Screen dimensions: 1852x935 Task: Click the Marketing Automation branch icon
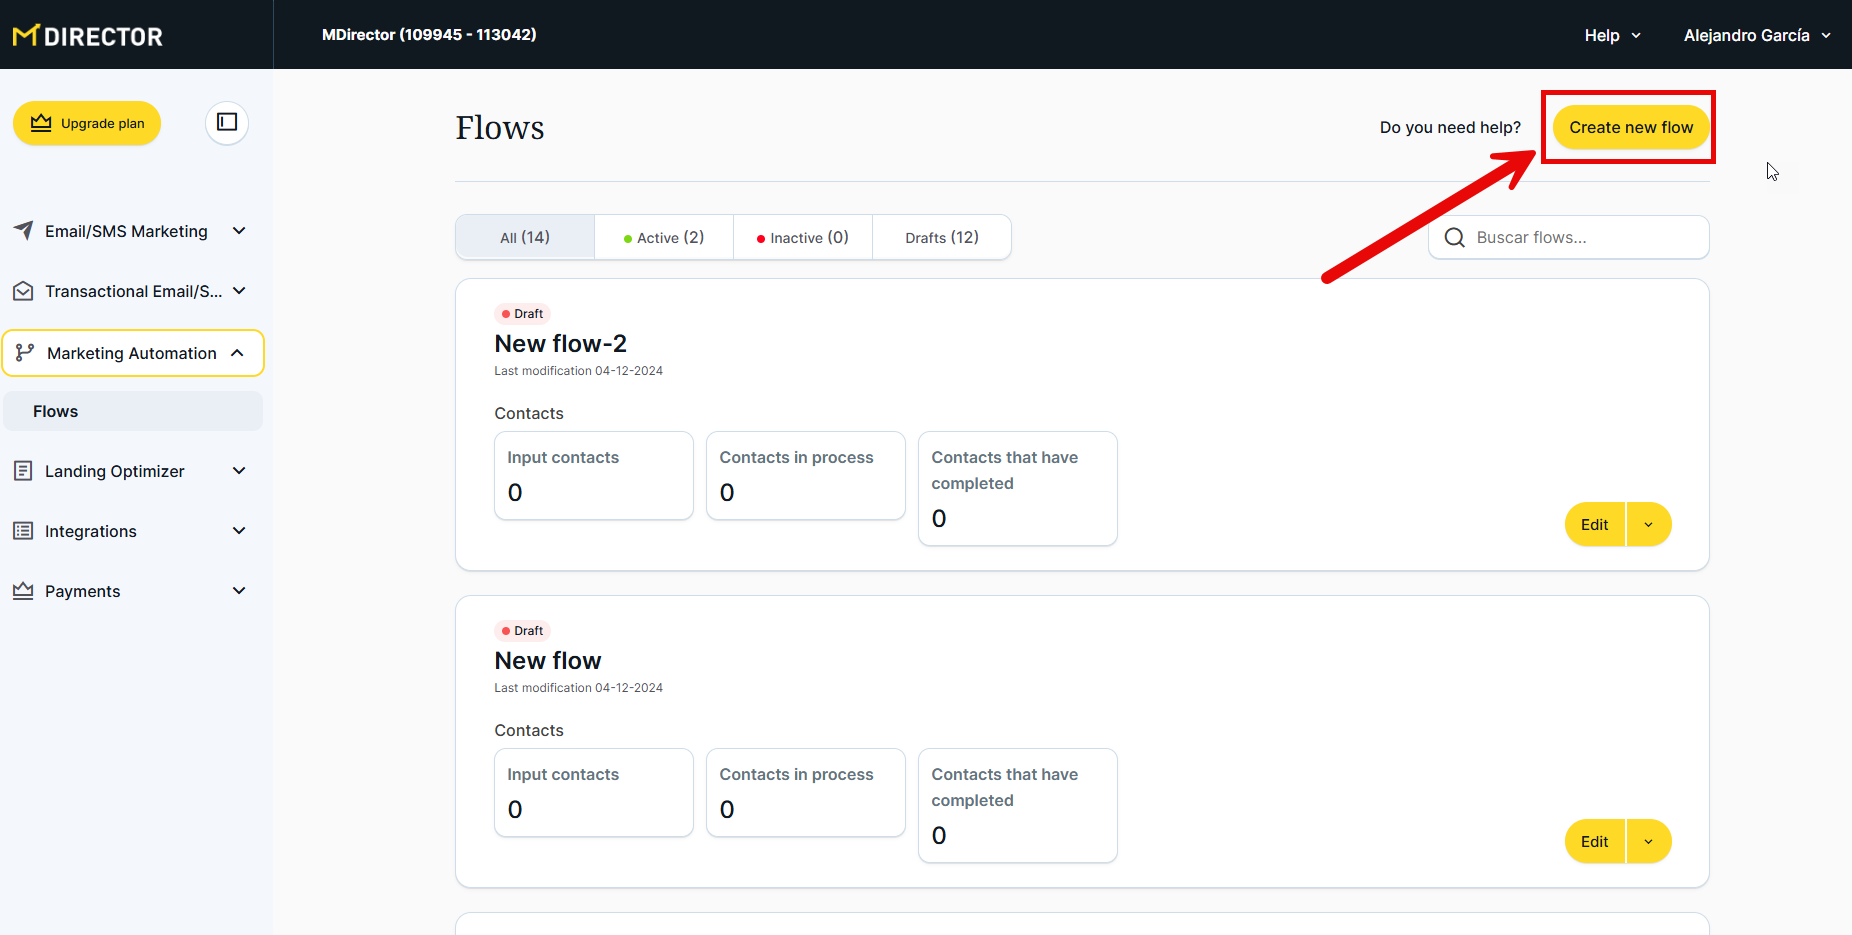(x=25, y=353)
